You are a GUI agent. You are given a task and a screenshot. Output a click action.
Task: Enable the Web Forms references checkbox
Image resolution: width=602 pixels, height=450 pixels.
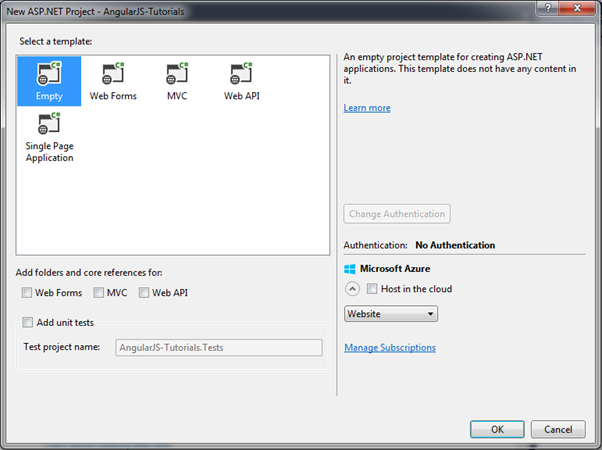[x=27, y=293]
